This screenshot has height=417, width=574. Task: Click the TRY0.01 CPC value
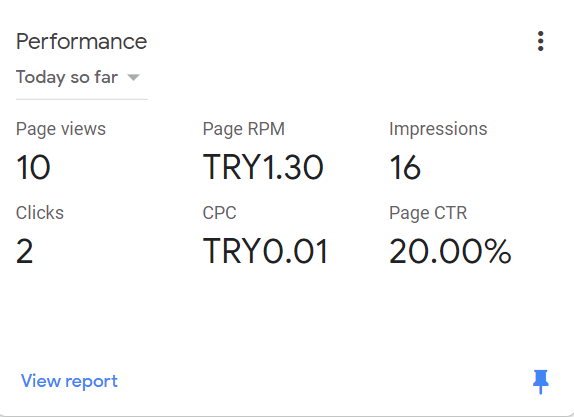pyautogui.click(x=265, y=251)
